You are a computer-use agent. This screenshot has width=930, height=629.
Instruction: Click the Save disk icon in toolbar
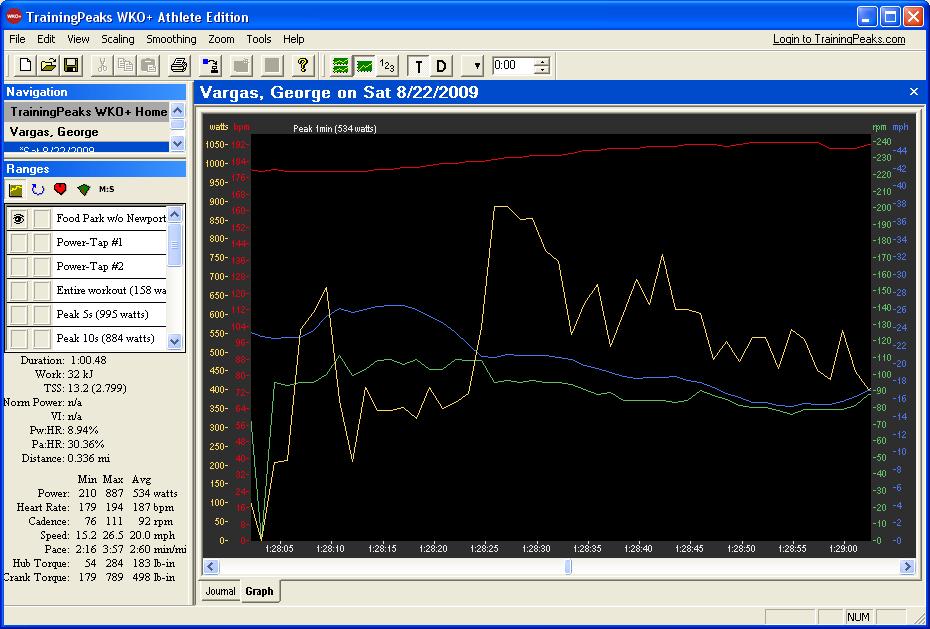click(71, 66)
